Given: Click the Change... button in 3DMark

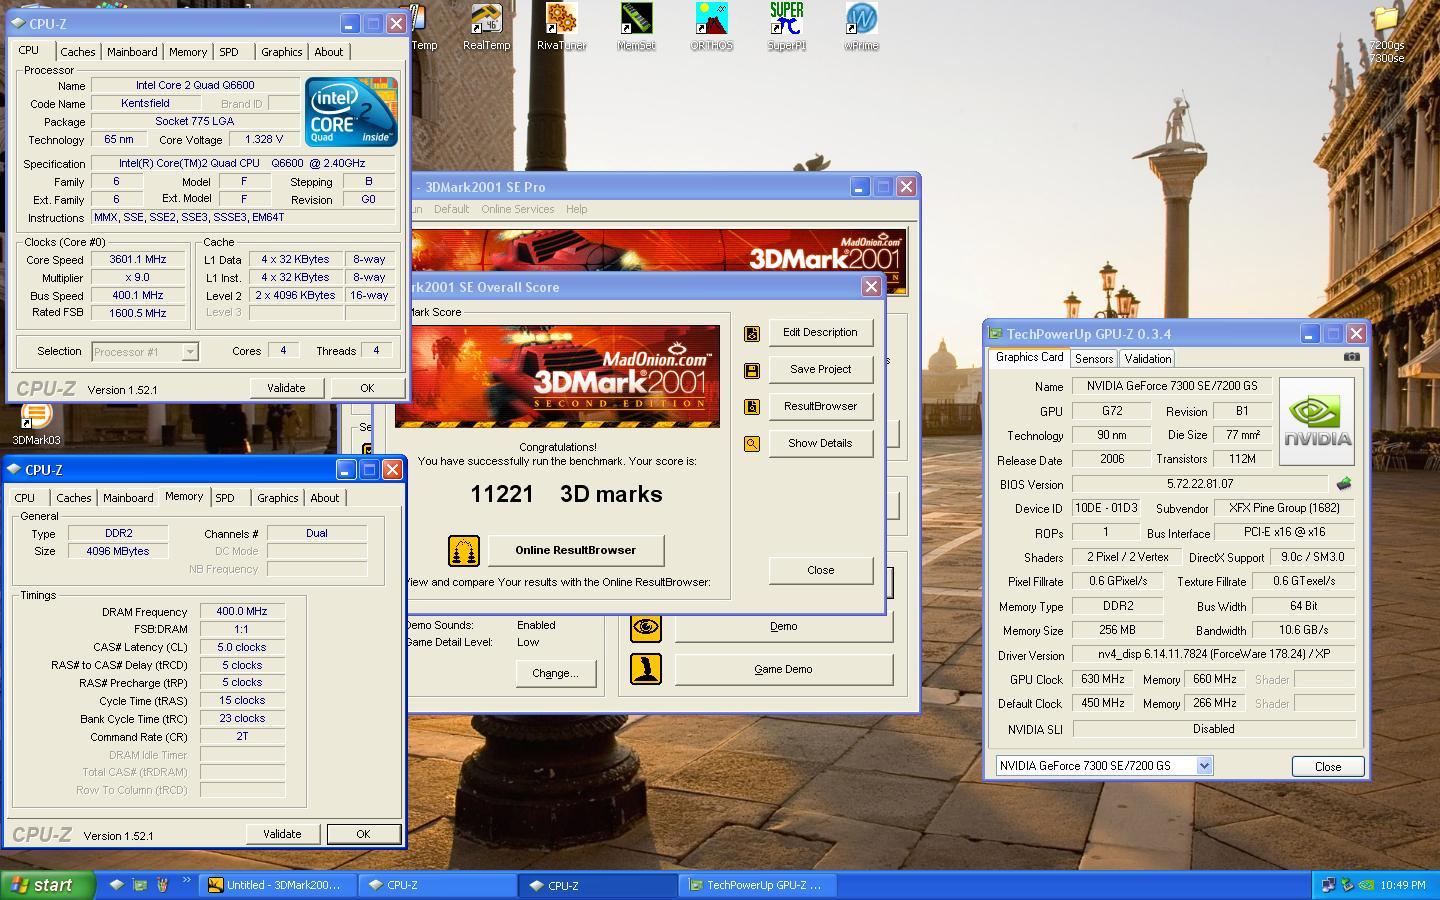Looking at the screenshot, I should click(555, 673).
